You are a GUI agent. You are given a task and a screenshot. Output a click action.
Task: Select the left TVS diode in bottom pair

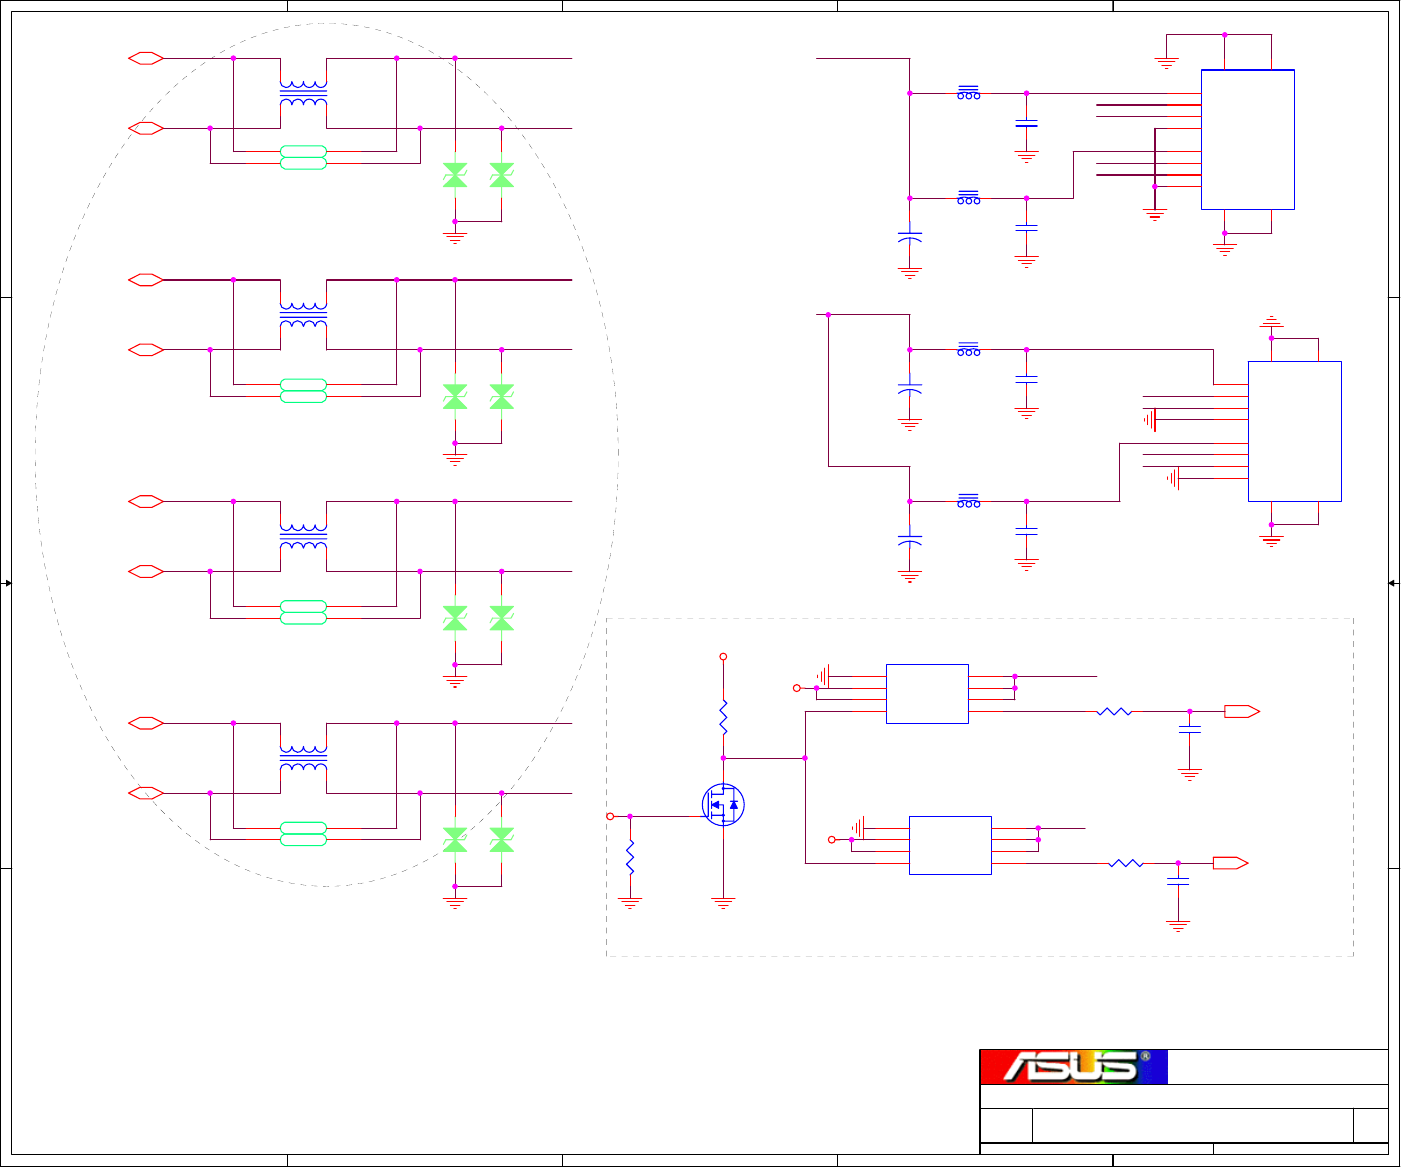coord(455,840)
